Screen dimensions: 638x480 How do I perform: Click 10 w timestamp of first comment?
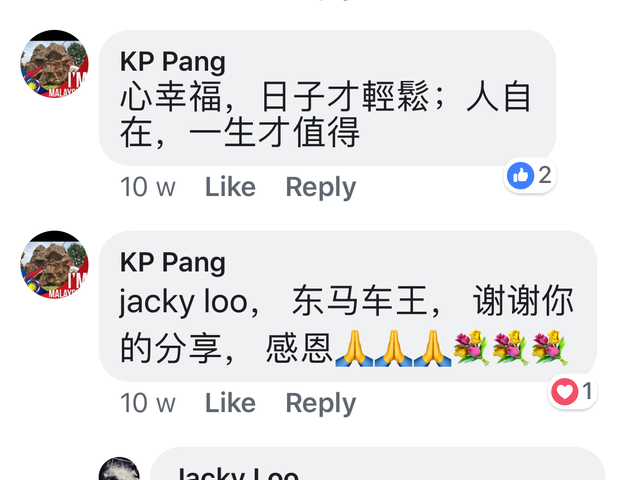point(148,187)
